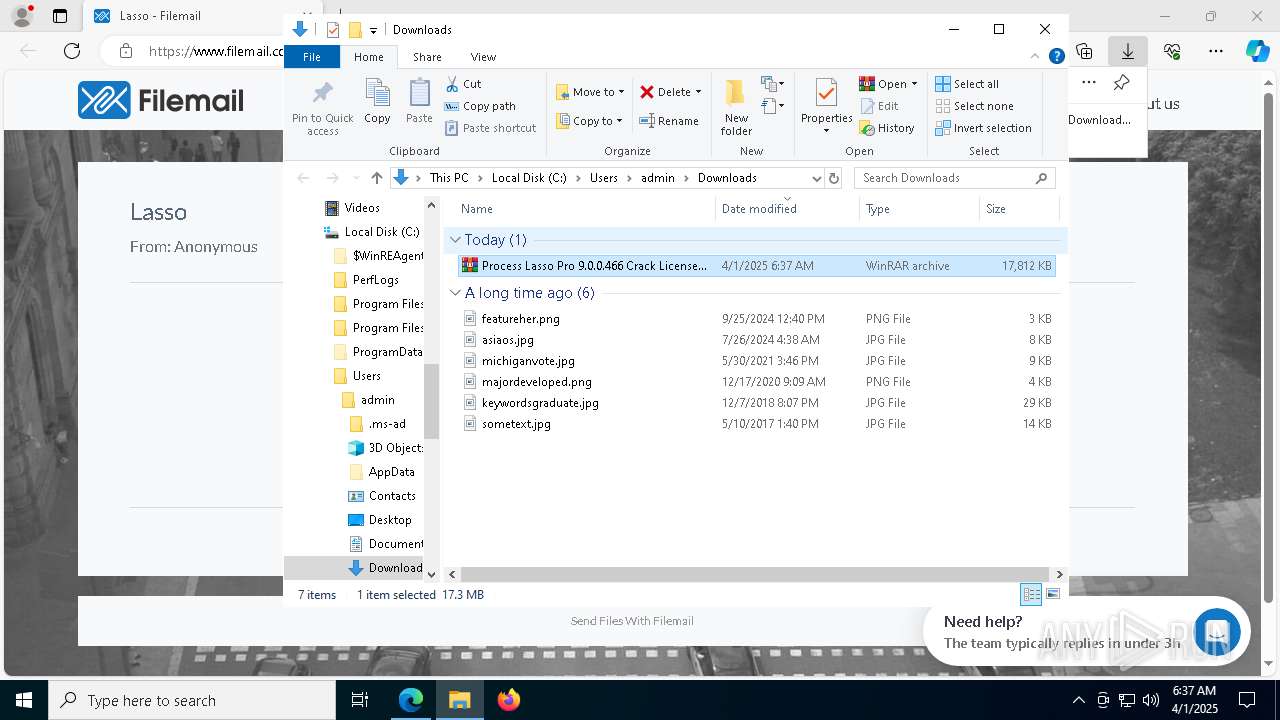Open the File tab
The width and height of the screenshot is (1280, 720).
(312, 57)
